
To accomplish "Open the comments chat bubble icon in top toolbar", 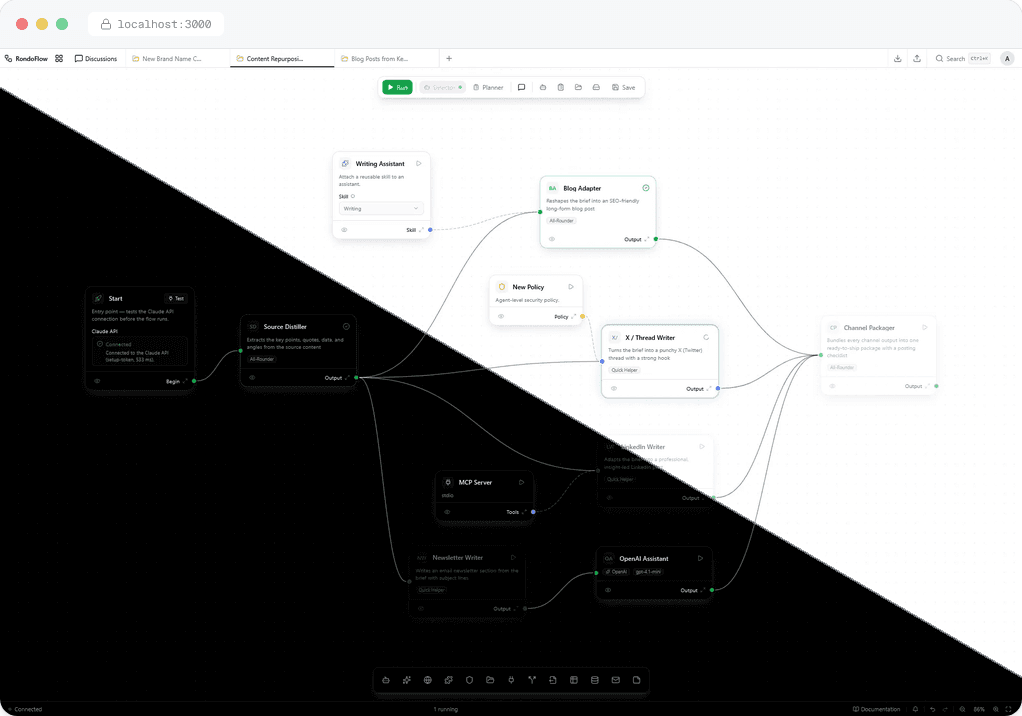I will 521,87.
